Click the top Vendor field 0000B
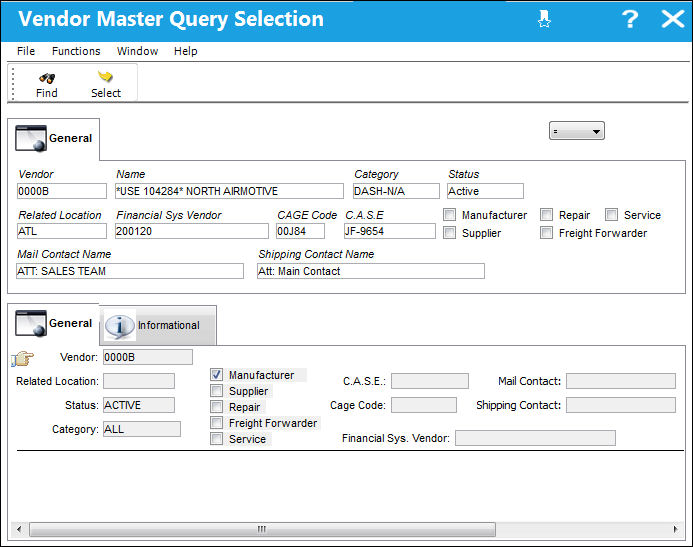 coord(62,191)
